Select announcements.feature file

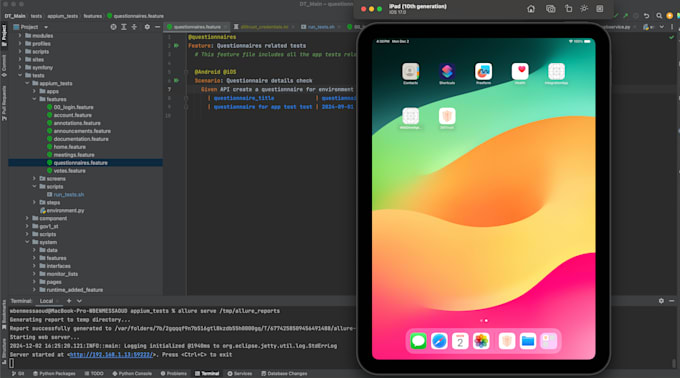tap(82, 131)
